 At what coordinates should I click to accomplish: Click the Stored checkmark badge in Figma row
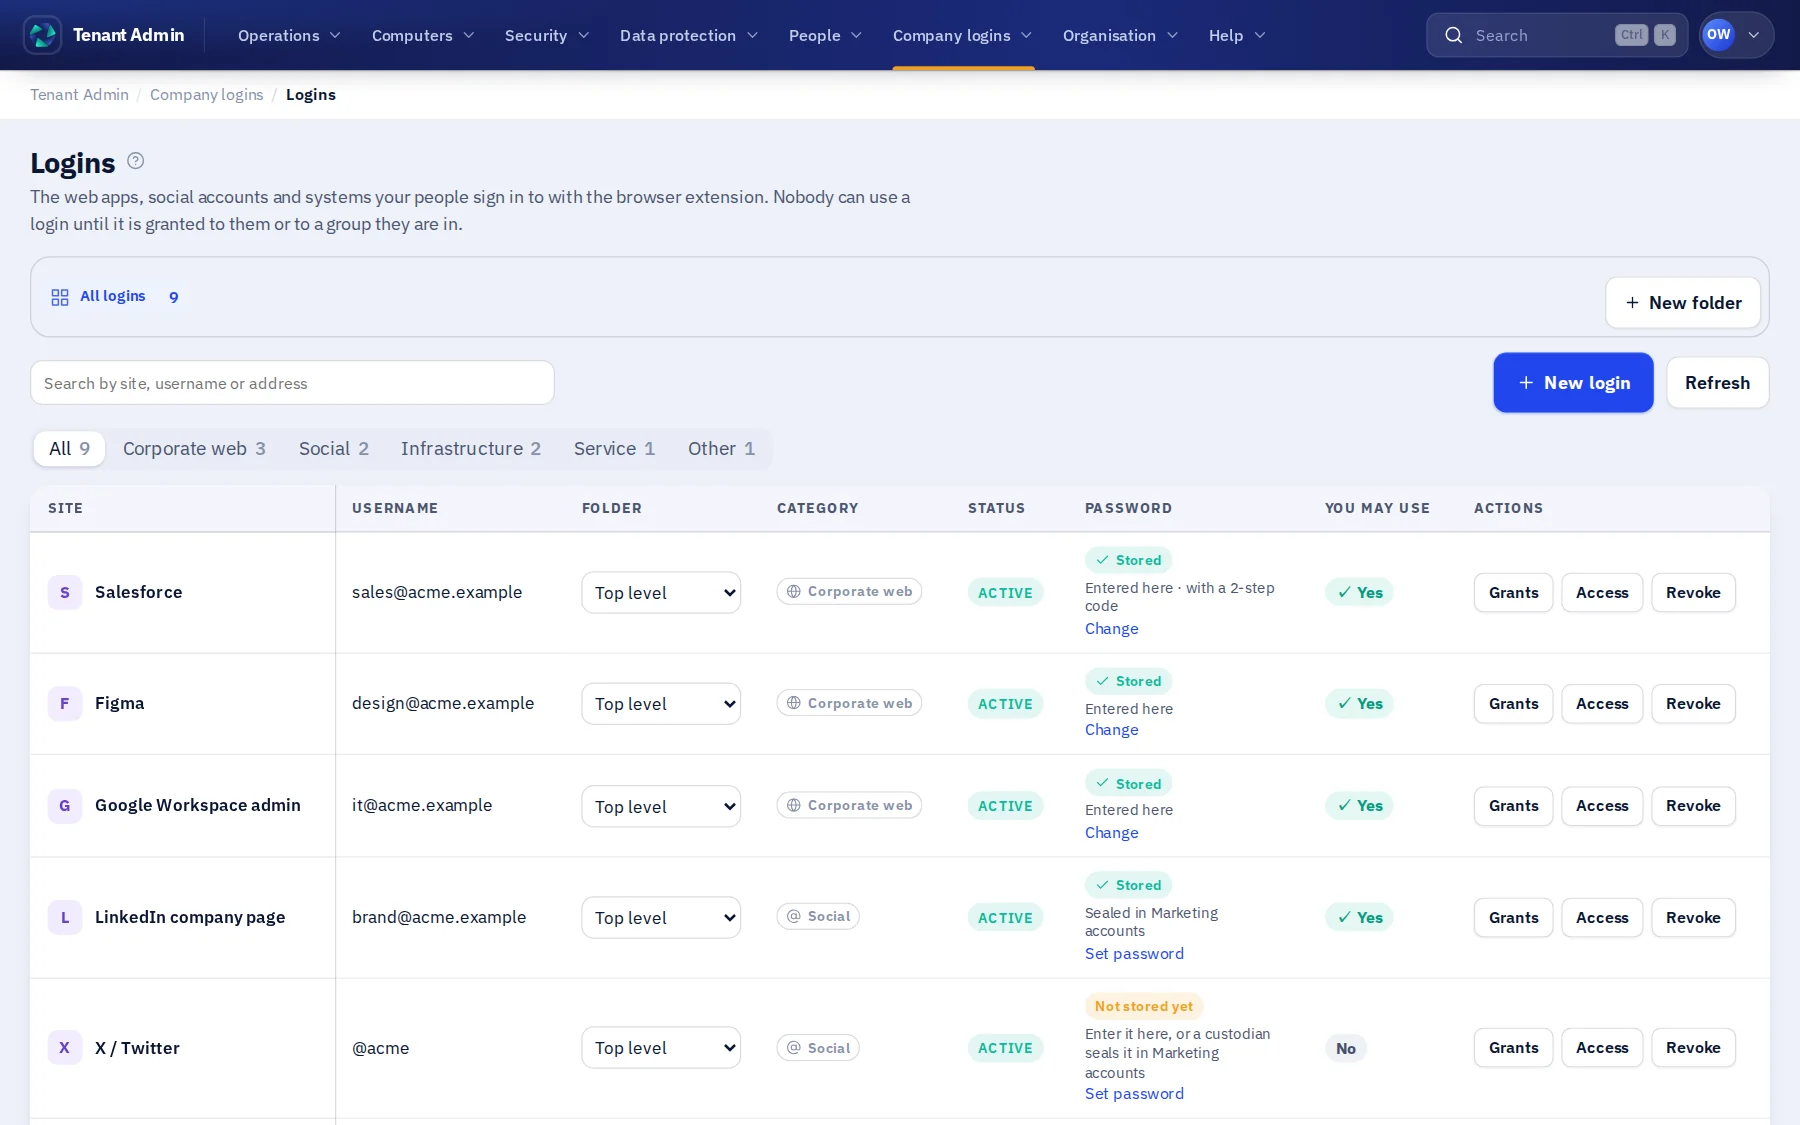[x=1128, y=681]
